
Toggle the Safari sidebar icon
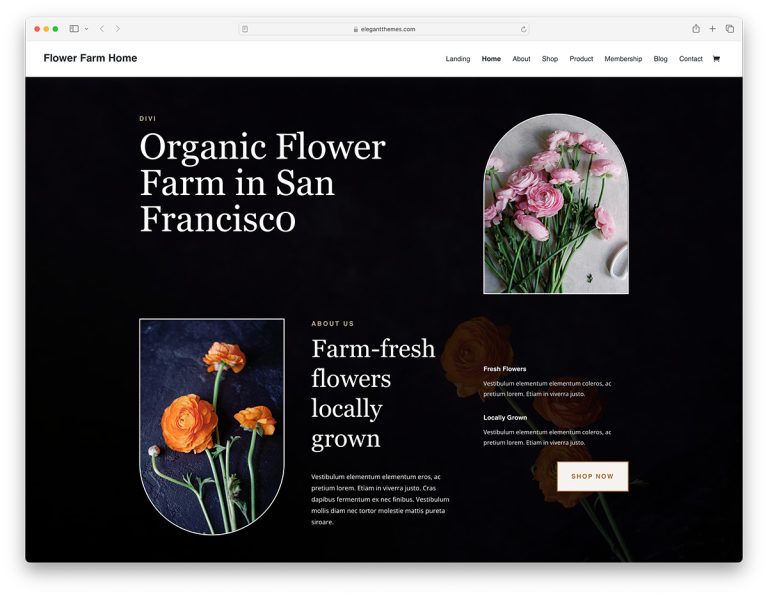coord(74,29)
